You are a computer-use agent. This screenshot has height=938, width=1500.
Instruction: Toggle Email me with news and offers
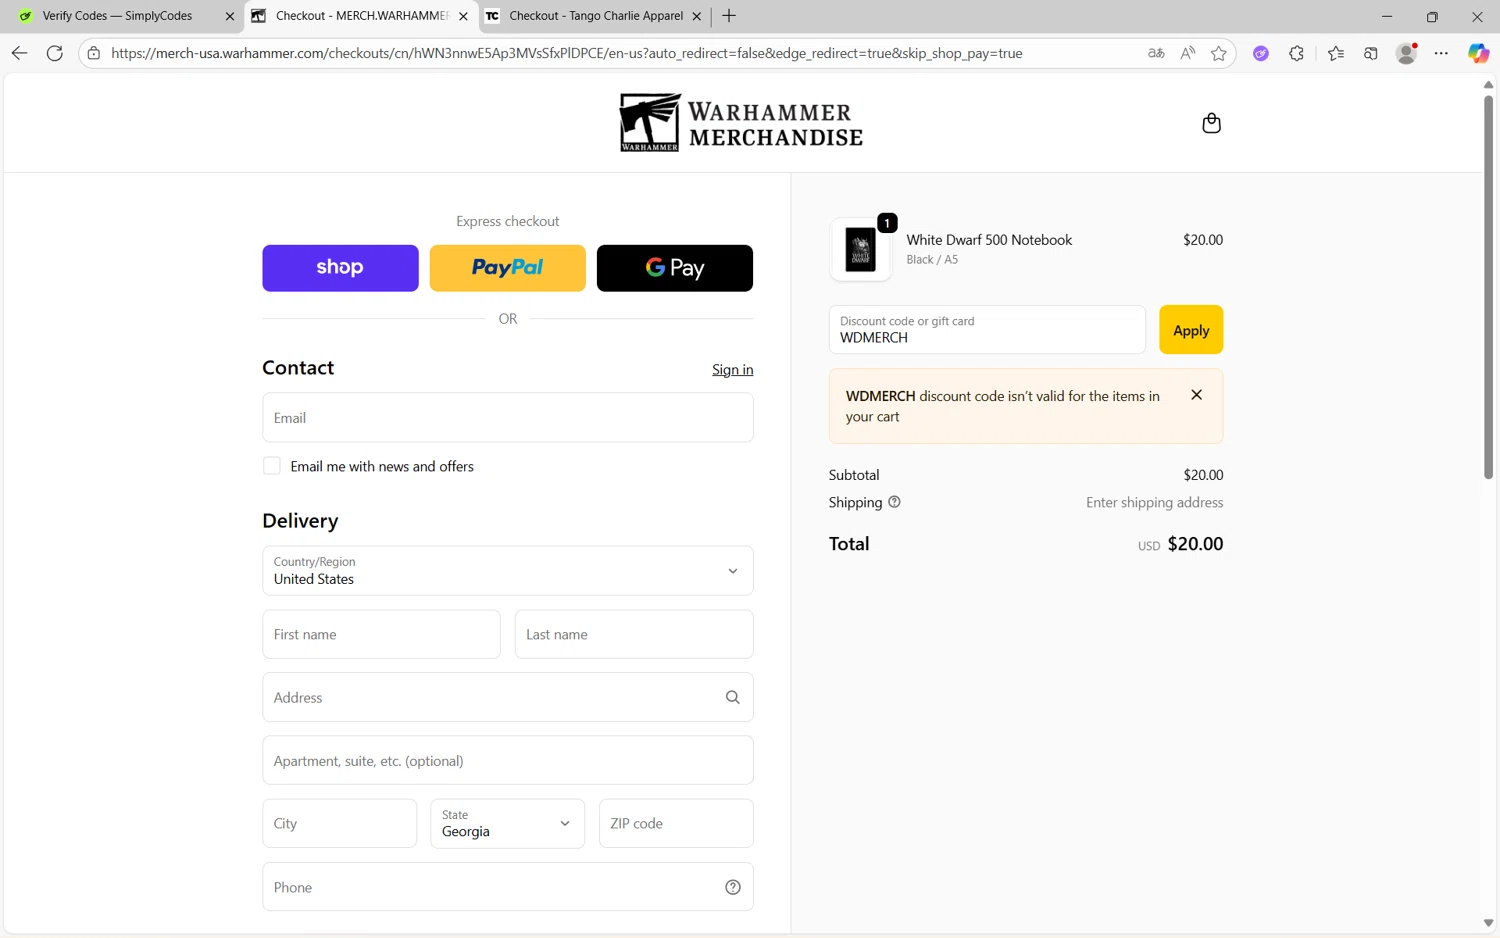point(272,466)
